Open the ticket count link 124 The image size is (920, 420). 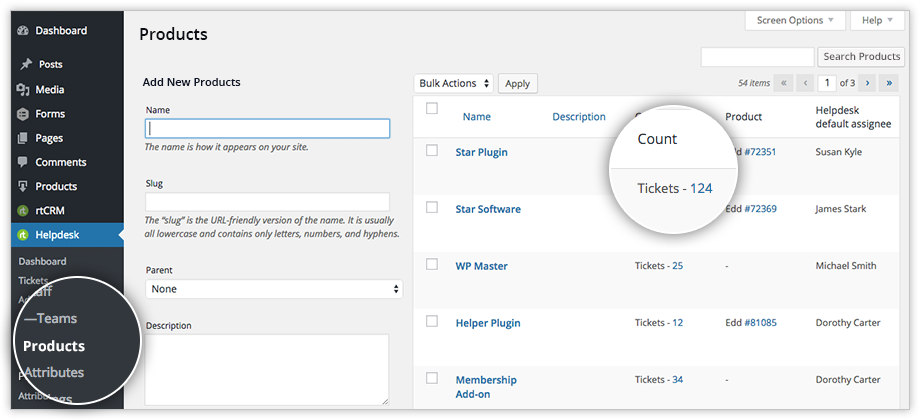(x=701, y=188)
